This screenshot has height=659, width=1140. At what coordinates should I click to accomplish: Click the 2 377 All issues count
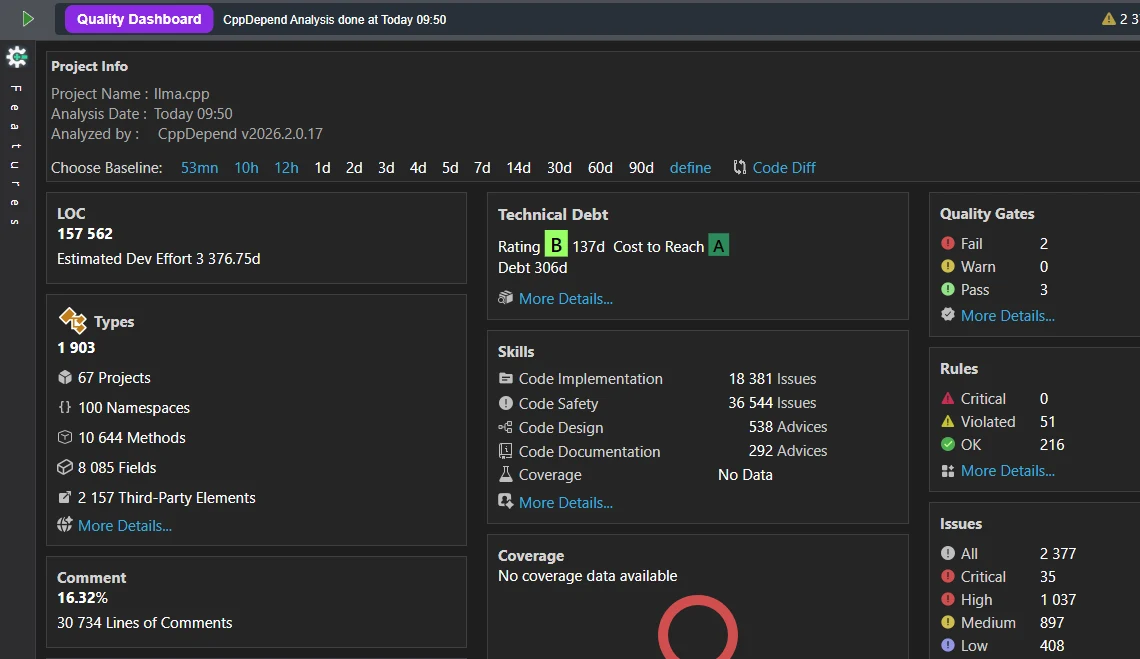(1057, 554)
